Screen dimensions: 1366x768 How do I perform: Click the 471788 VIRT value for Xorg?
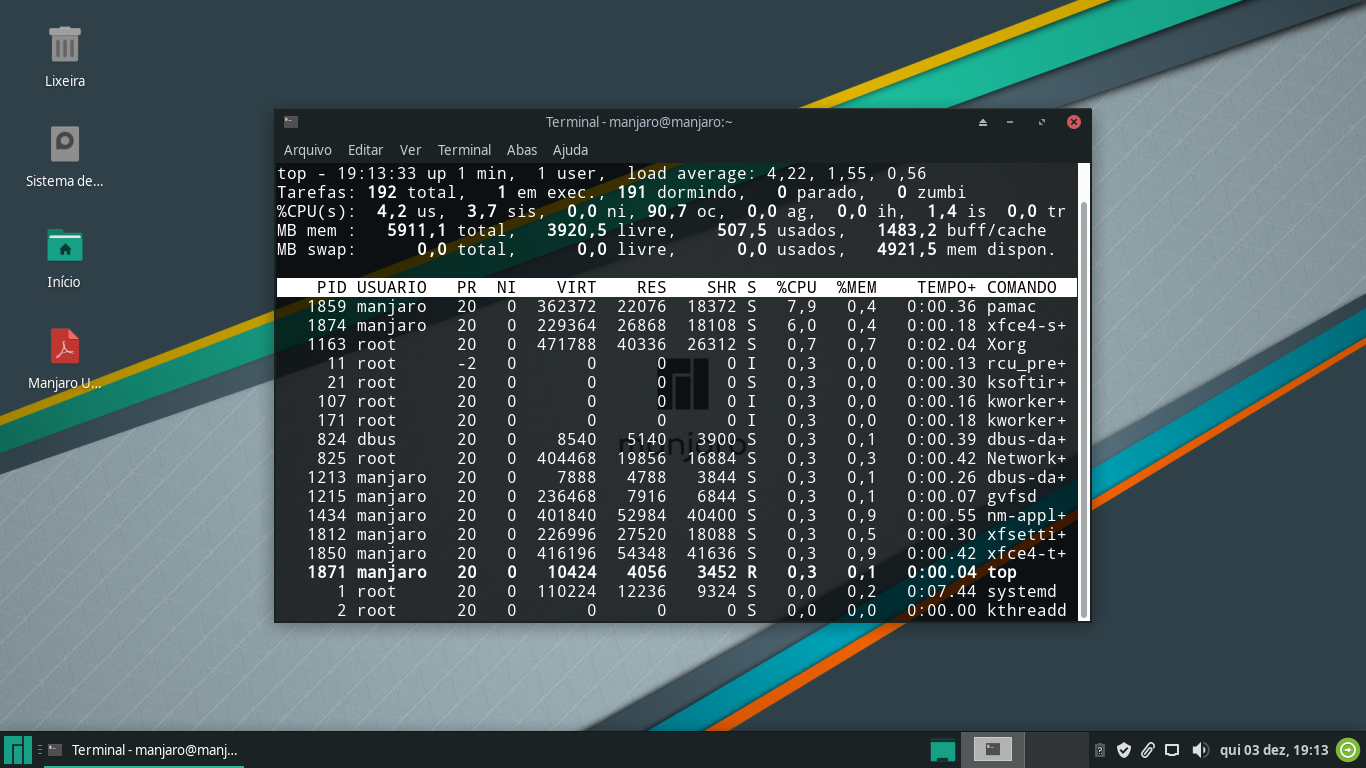(x=567, y=345)
